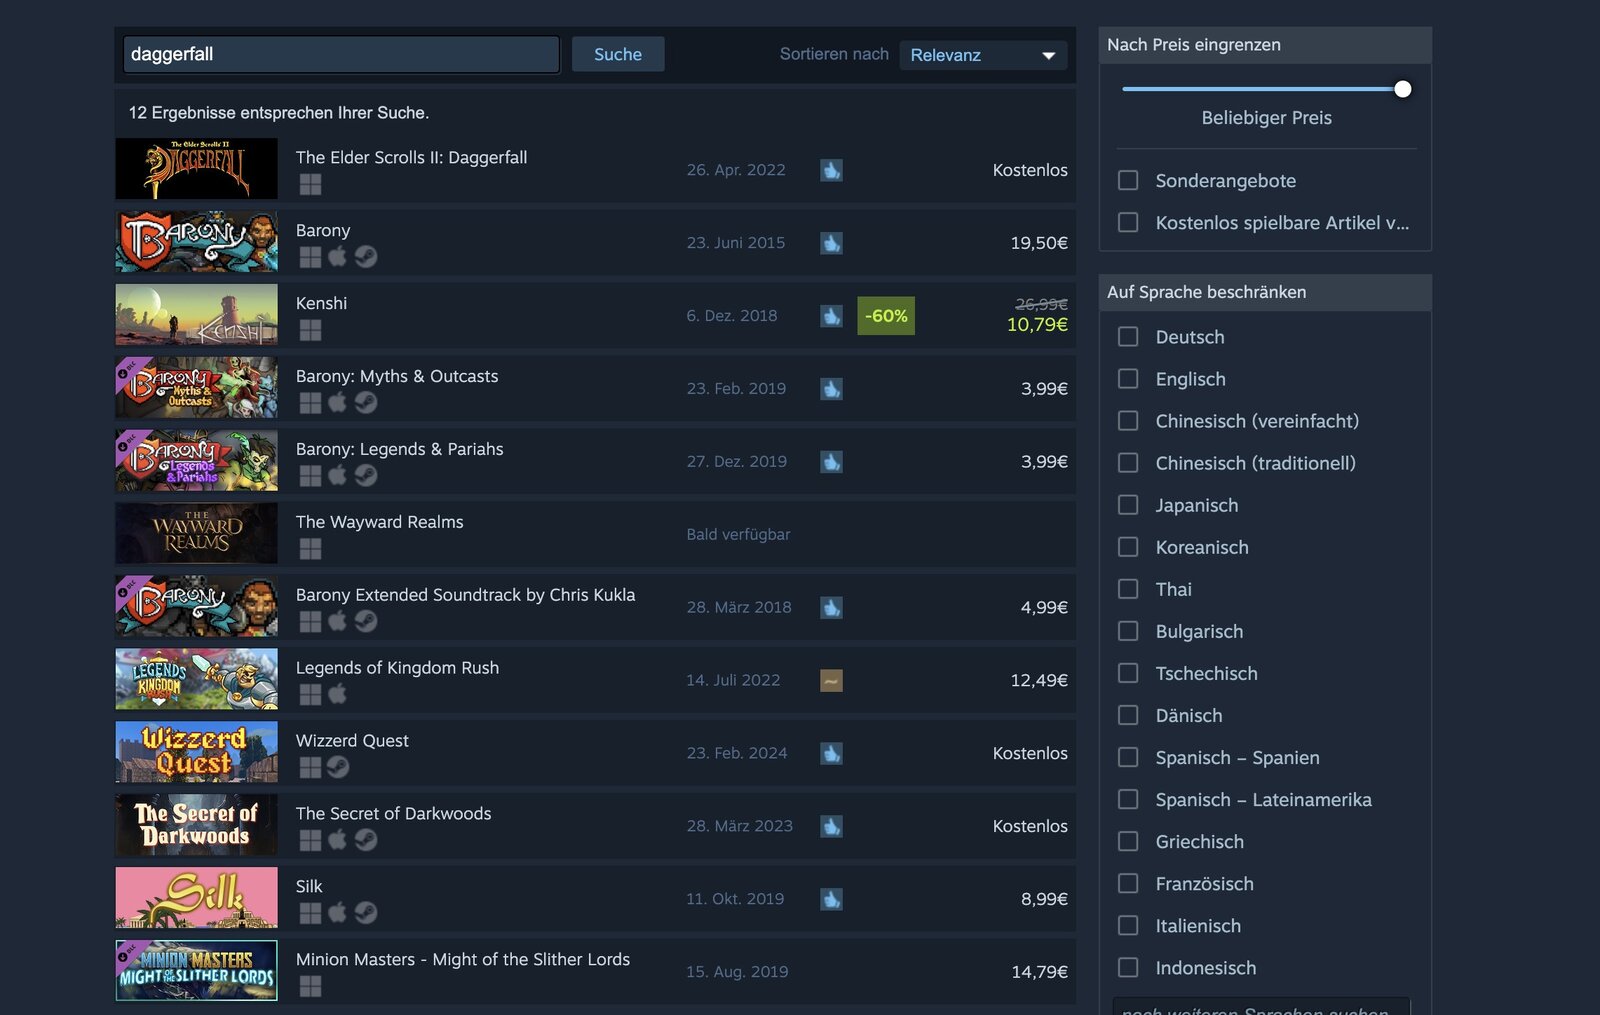Click the search field containing daggerfall

pos(341,54)
